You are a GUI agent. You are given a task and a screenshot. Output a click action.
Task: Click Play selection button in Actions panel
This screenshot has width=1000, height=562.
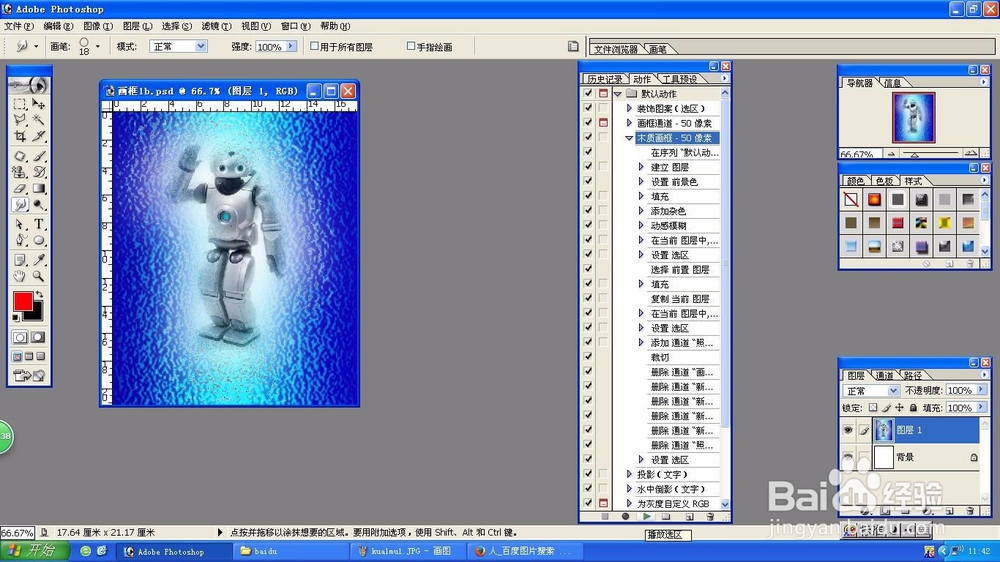coord(647,516)
